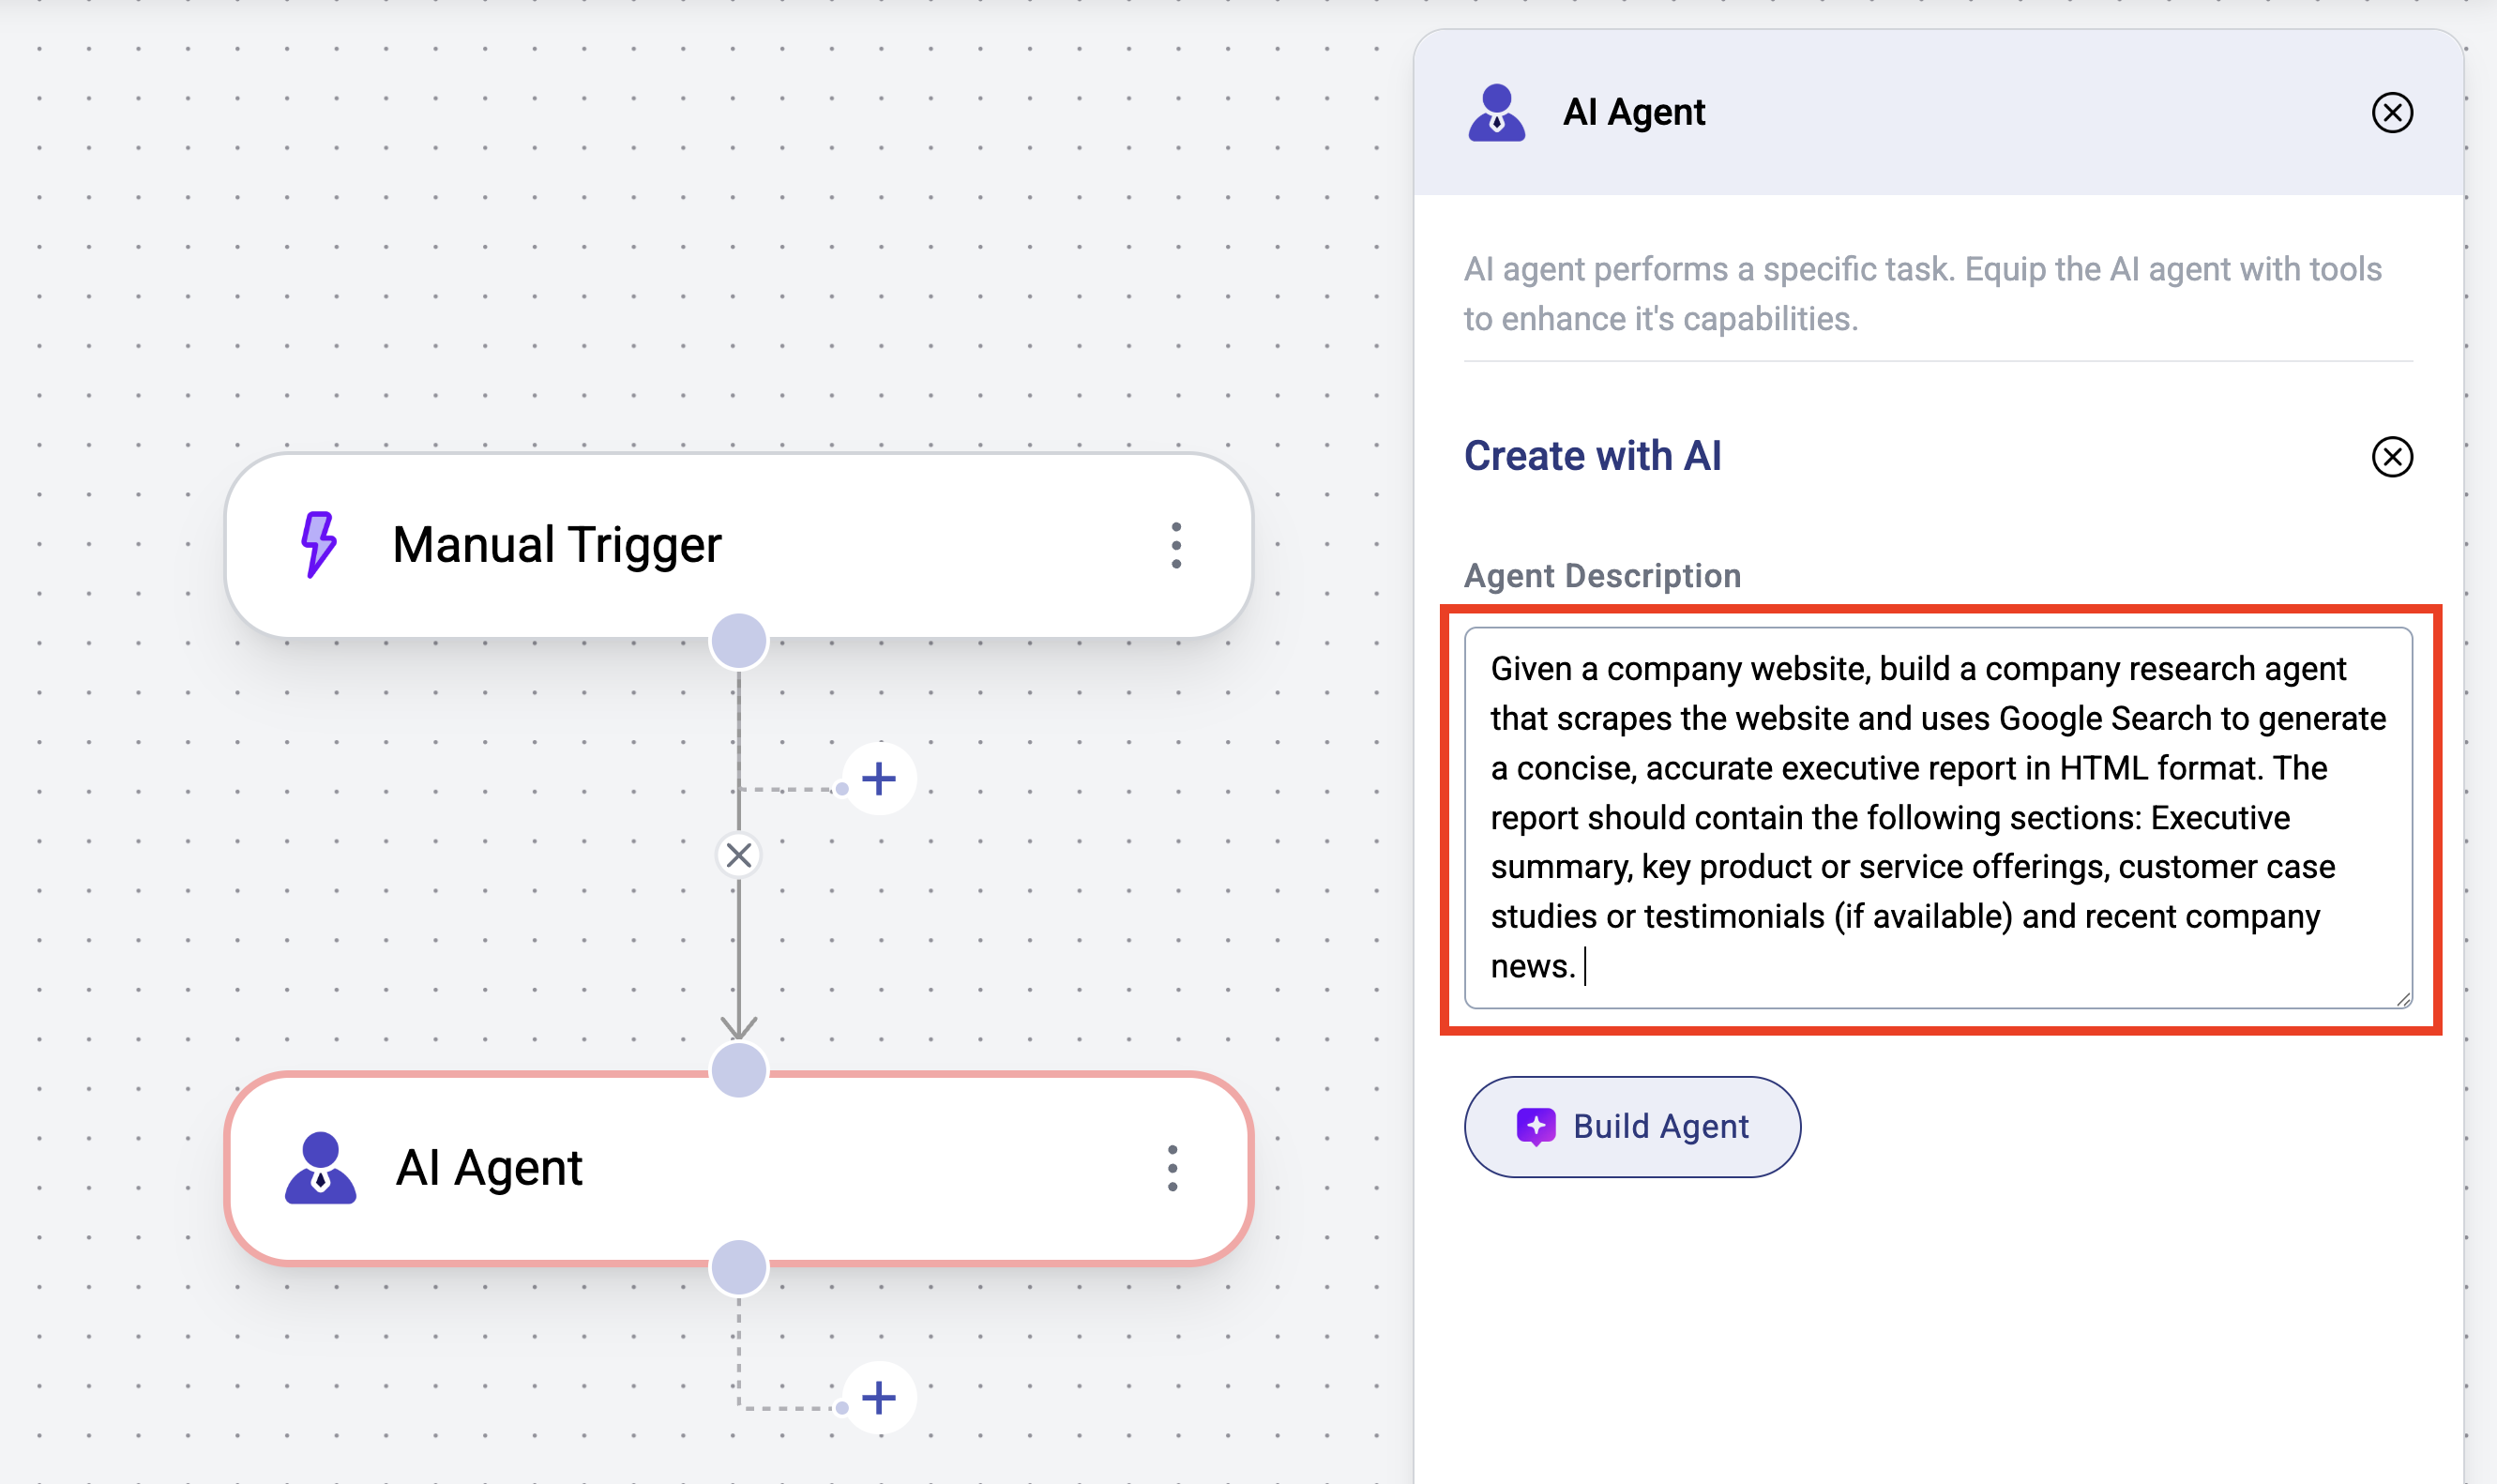The height and width of the screenshot is (1484, 2497).
Task: Select the AI Agent node title
Action: tap(491, 1168)
